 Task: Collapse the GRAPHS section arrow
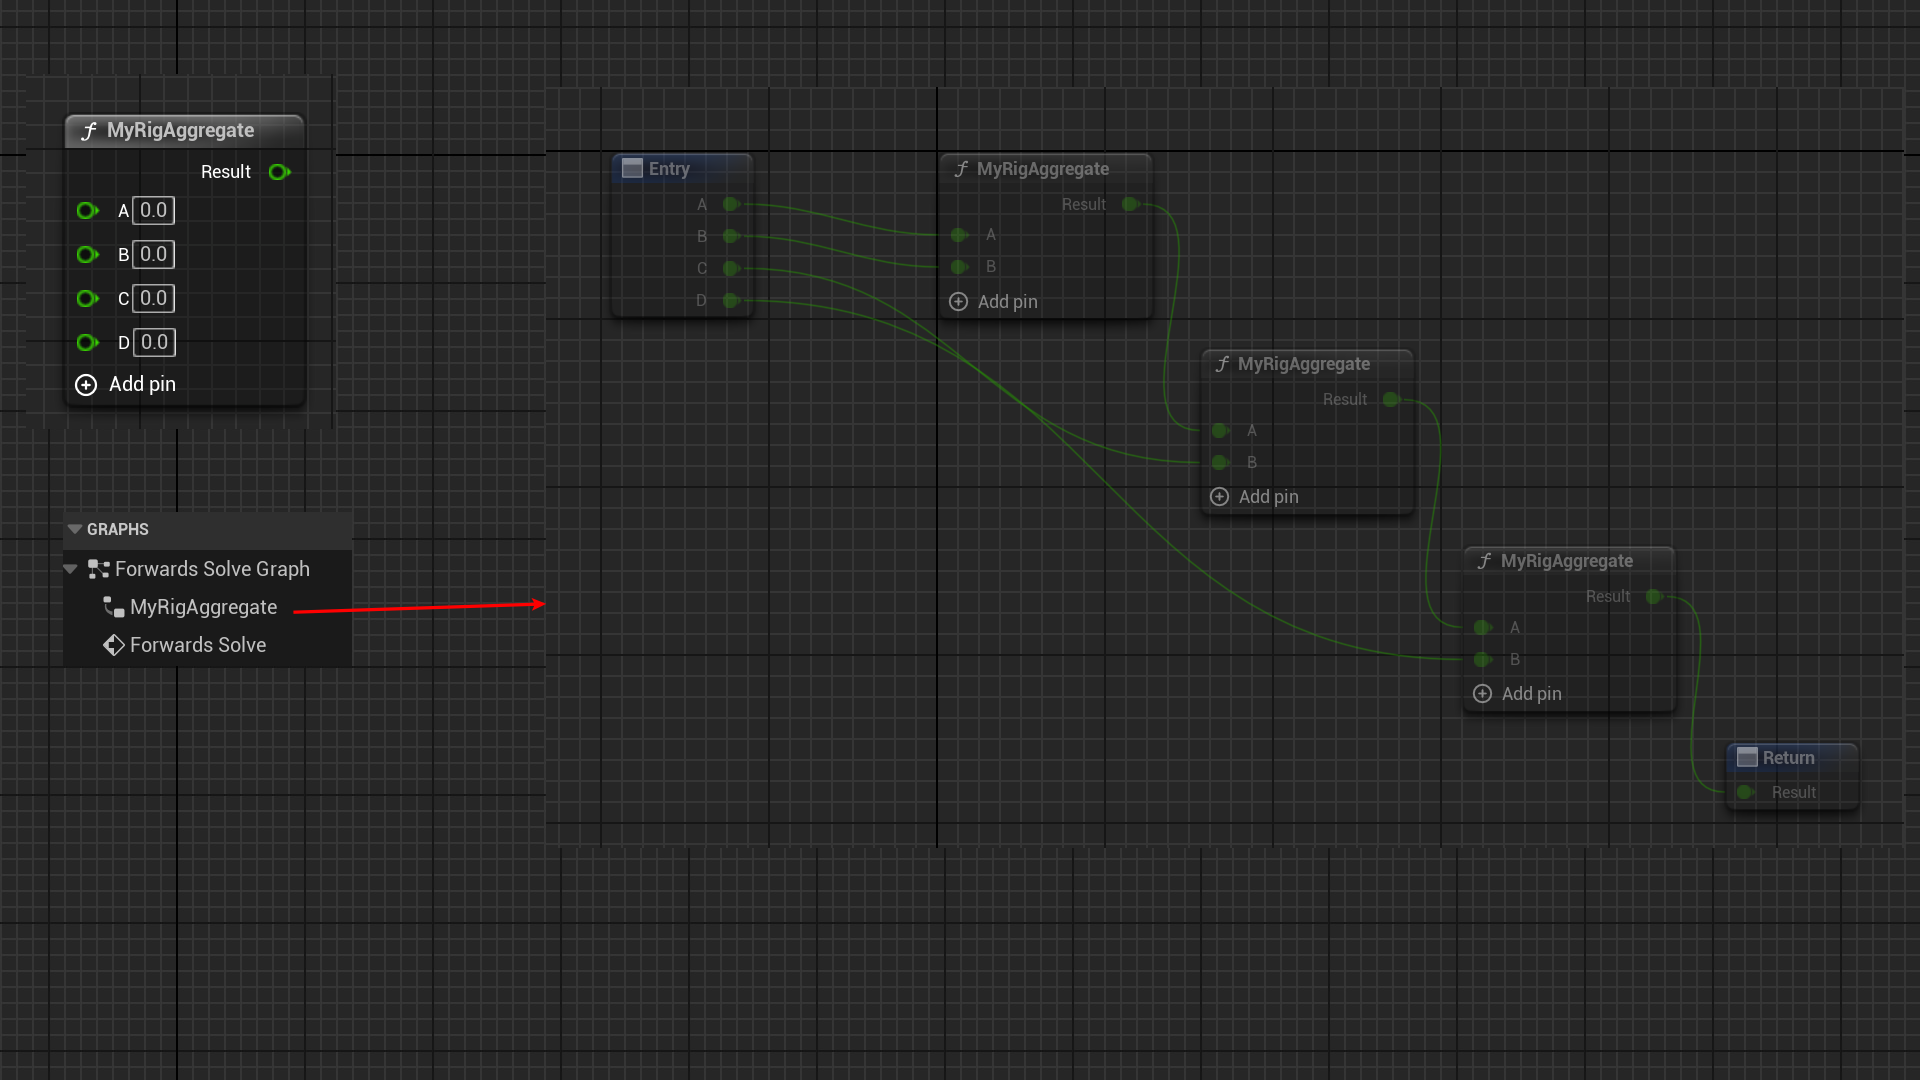75,529
